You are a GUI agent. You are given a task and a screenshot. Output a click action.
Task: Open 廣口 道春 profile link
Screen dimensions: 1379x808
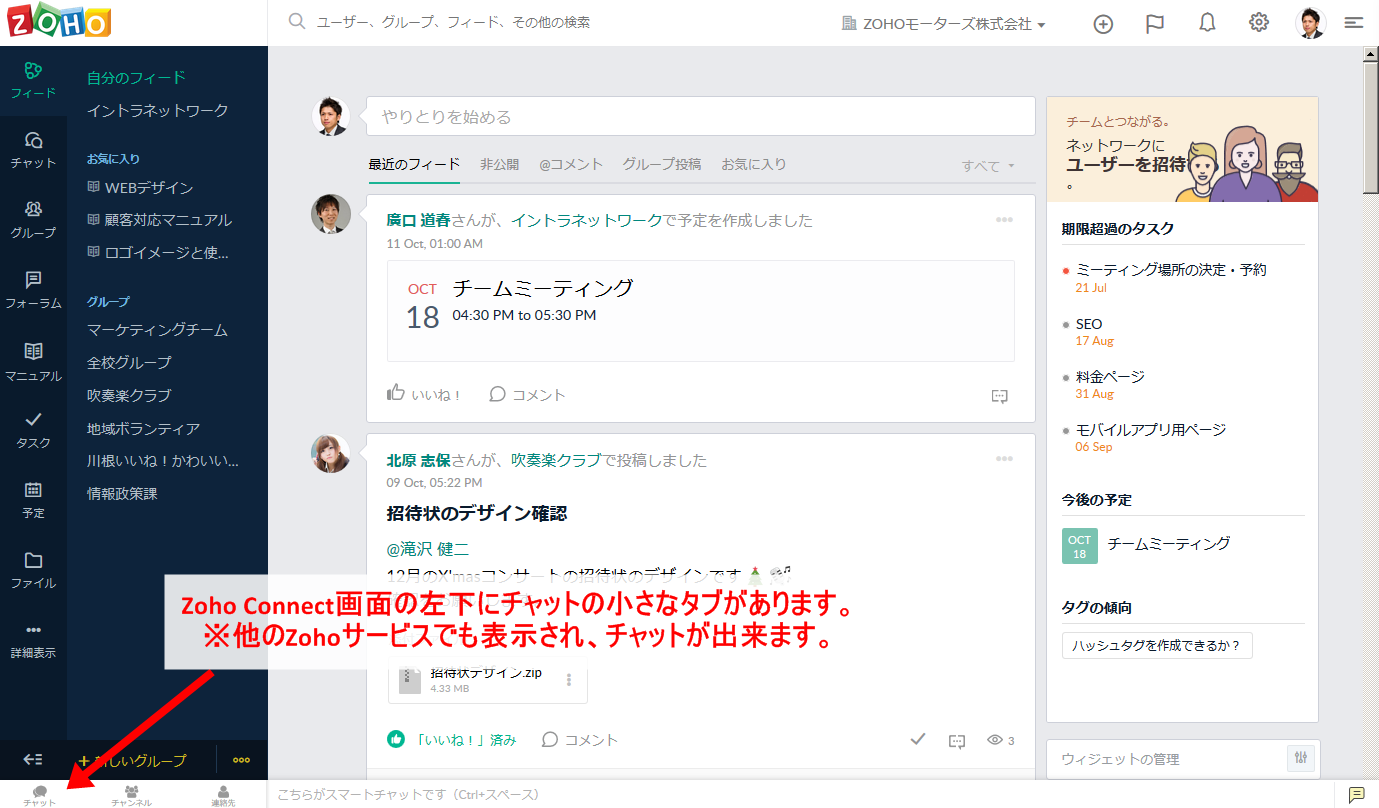click(418, 220)
